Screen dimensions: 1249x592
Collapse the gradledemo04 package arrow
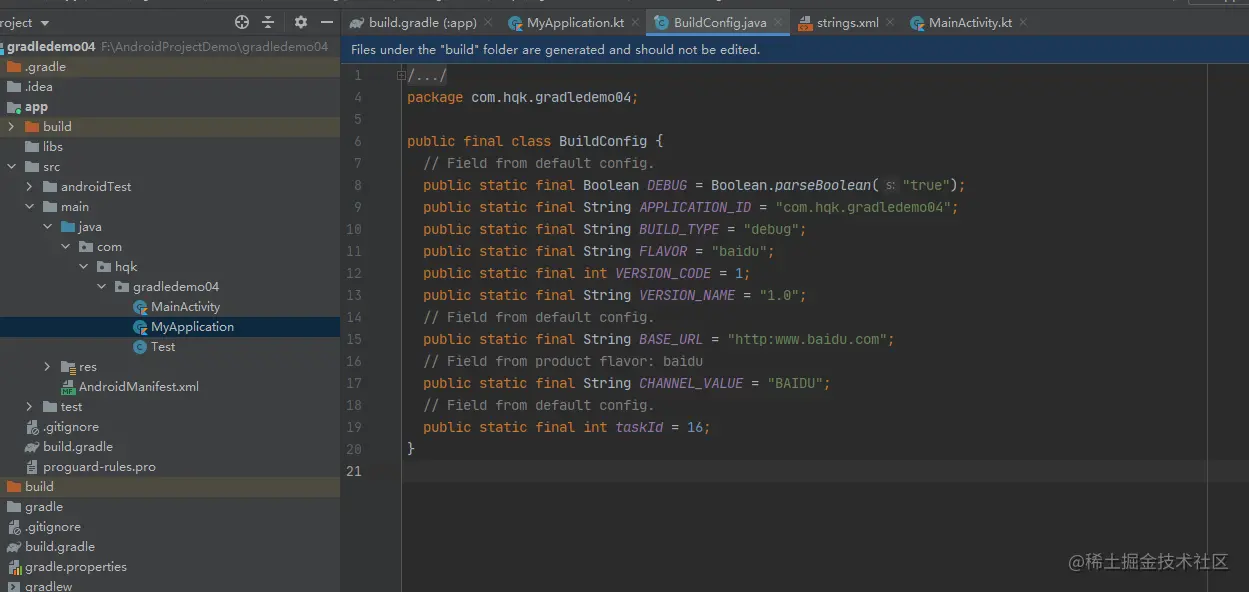[101, 287]
